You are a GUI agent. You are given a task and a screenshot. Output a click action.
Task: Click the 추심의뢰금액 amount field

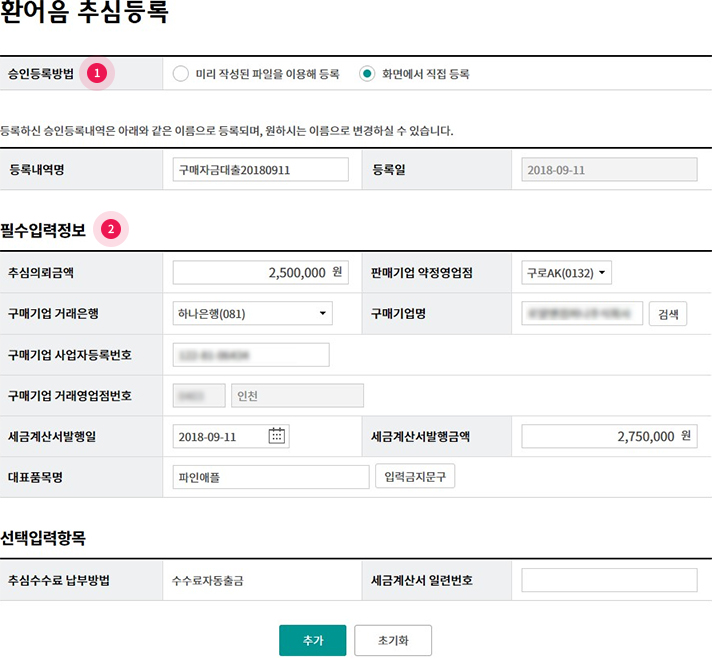[x=260, y=272]
